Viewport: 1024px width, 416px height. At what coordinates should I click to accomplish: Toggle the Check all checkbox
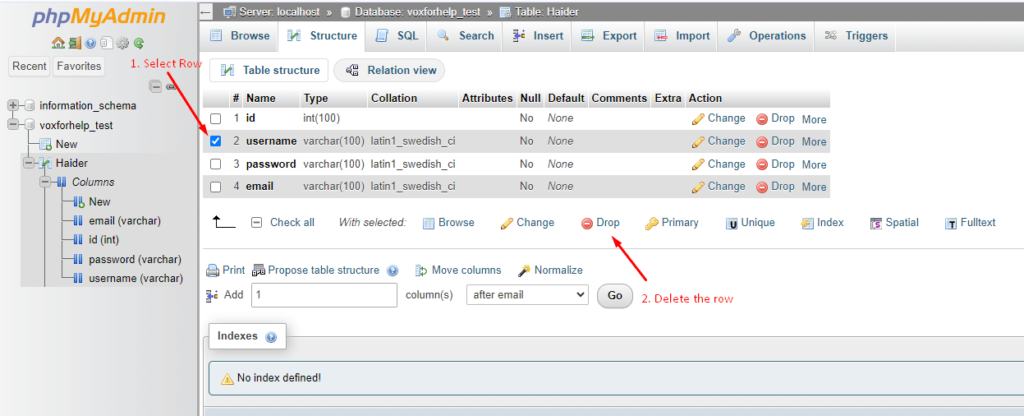click(x=257, y=223)
